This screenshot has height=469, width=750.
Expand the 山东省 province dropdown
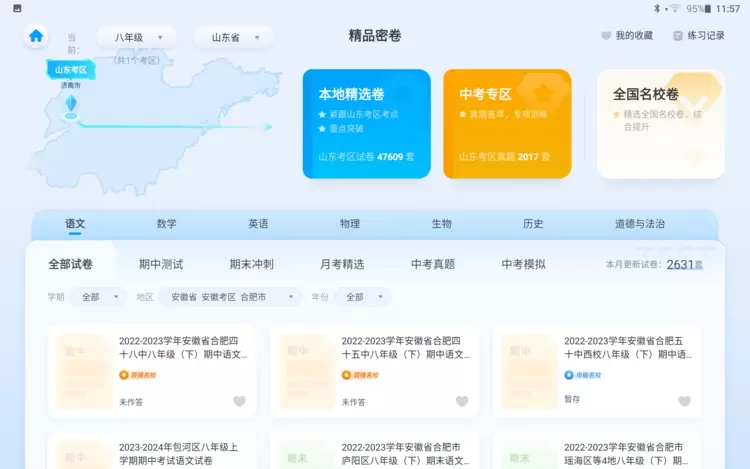tap(233, 38)
